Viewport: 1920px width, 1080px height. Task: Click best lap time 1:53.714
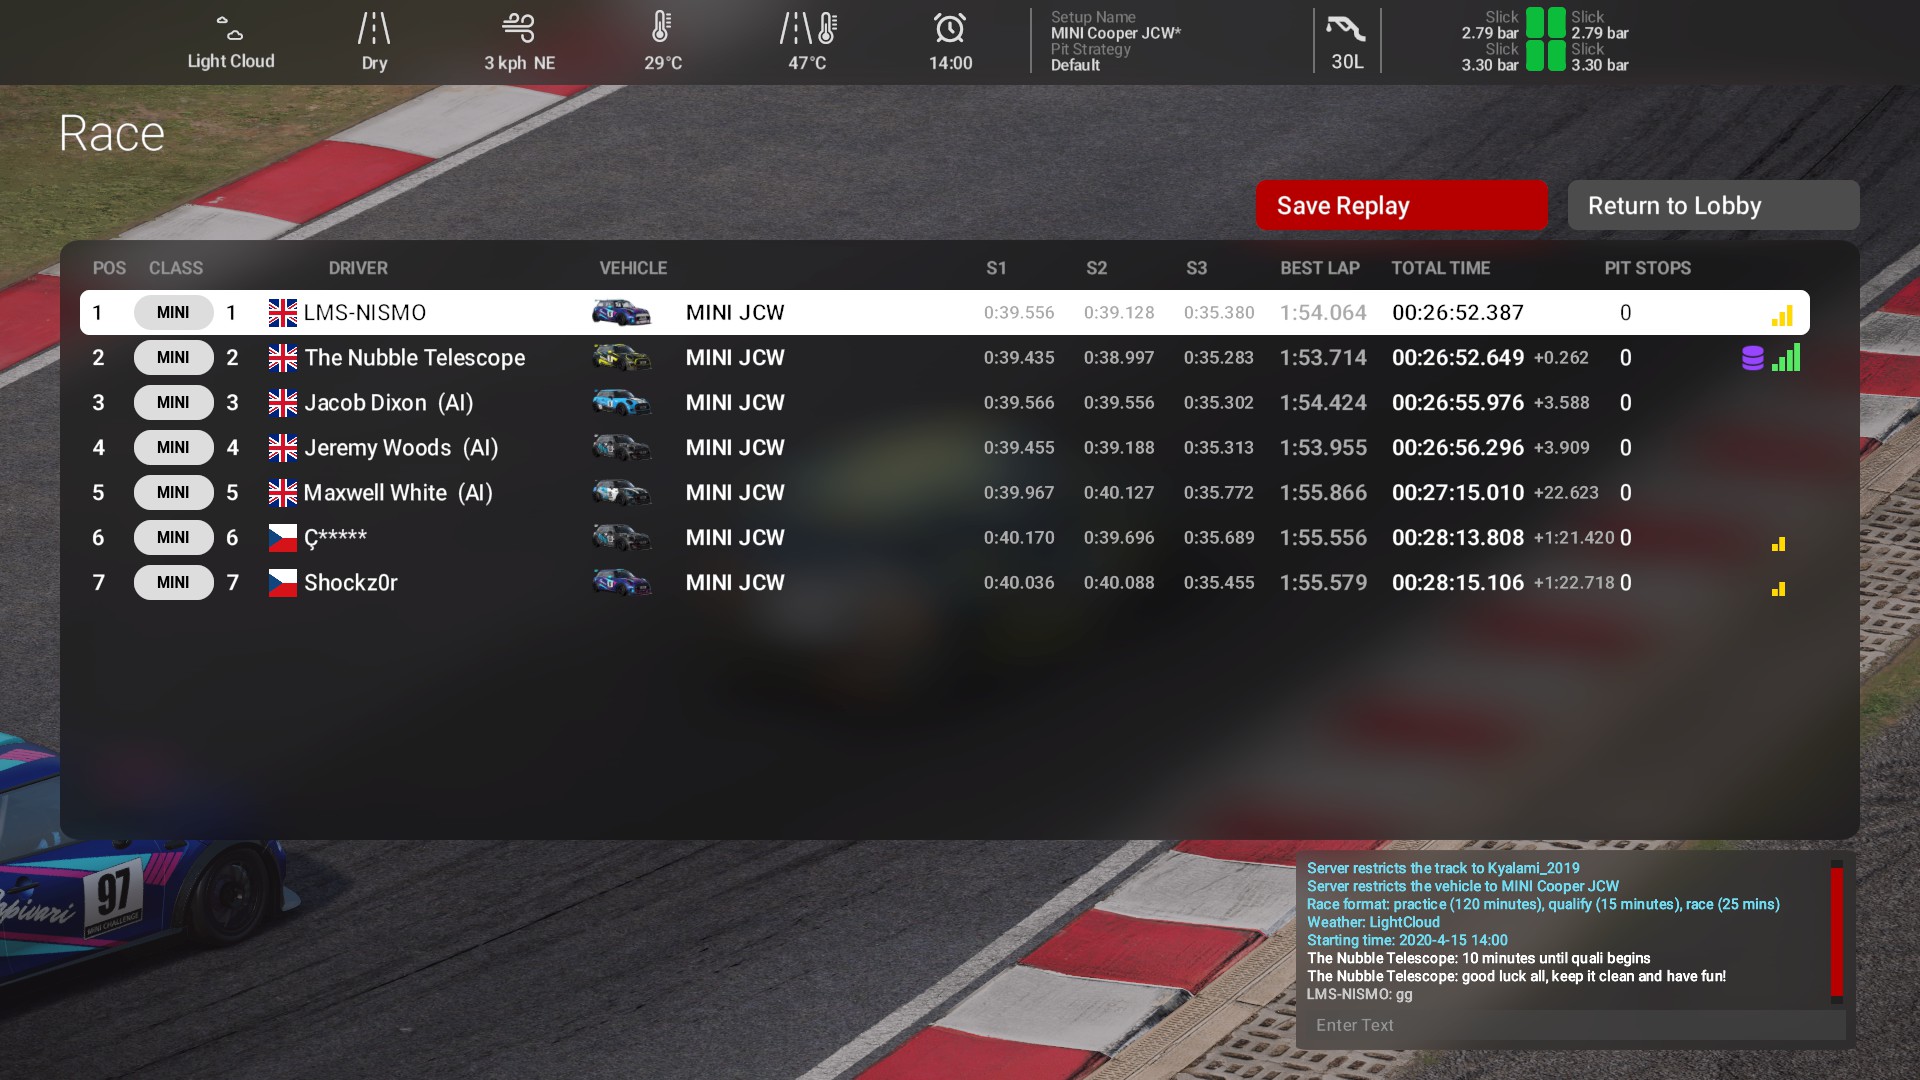[x=1323, y=358]
